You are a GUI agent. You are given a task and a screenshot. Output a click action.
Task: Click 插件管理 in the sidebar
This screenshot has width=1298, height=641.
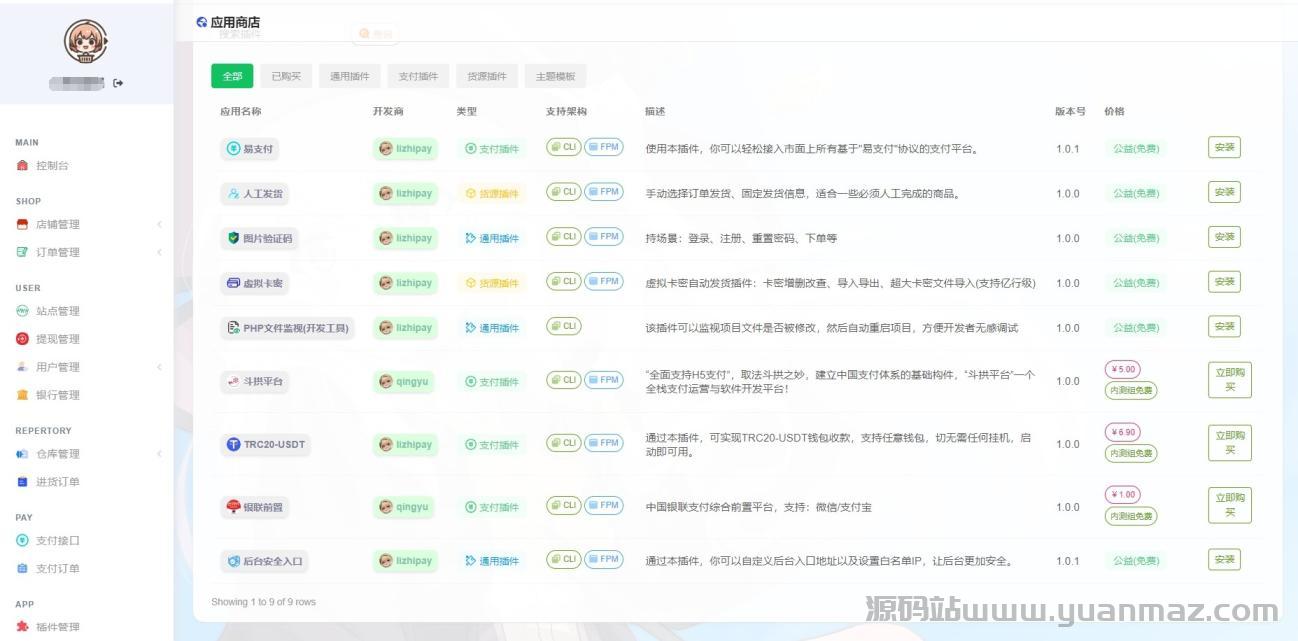(57, 627)
